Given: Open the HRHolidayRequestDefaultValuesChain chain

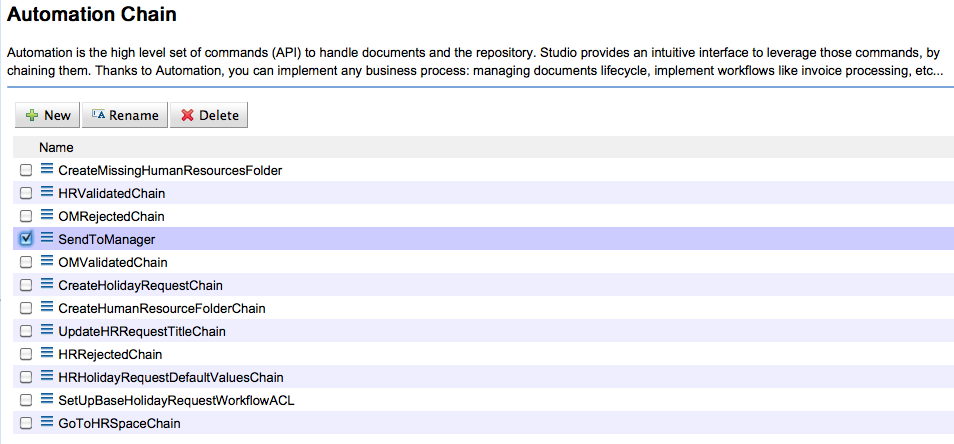Looking at the screenshot, I should click(171, 378).
